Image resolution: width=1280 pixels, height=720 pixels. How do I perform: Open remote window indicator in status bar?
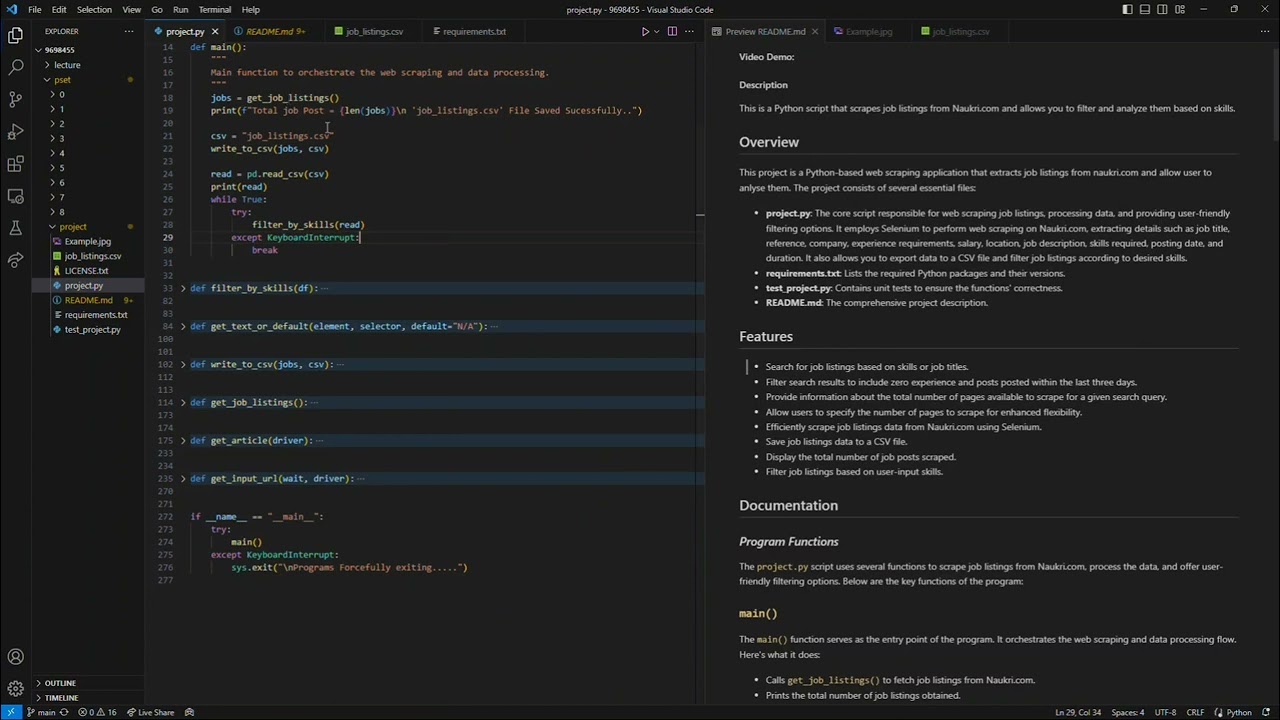(x=11, y=712)
